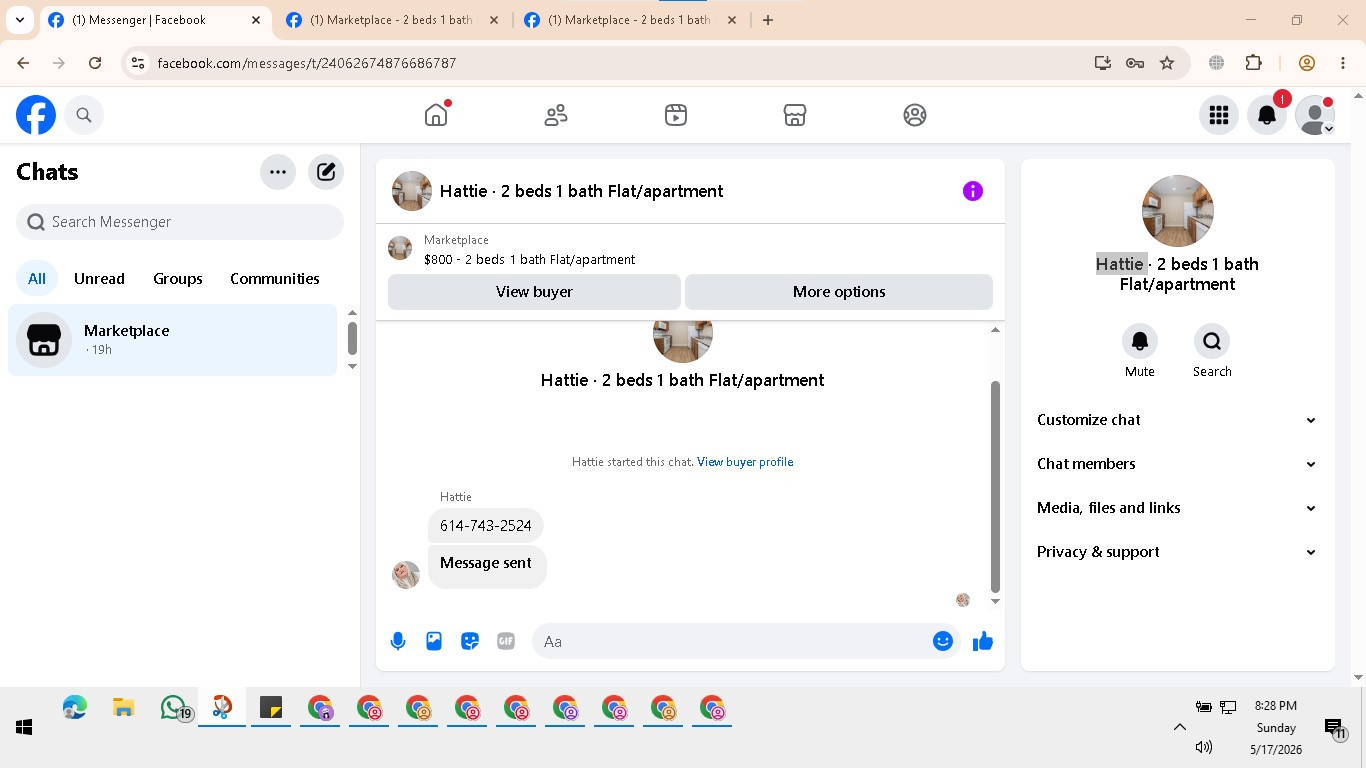Click the conversation messages scrollbar
Viewport: 1366px width, 768px height.
[x=995, y=487]
